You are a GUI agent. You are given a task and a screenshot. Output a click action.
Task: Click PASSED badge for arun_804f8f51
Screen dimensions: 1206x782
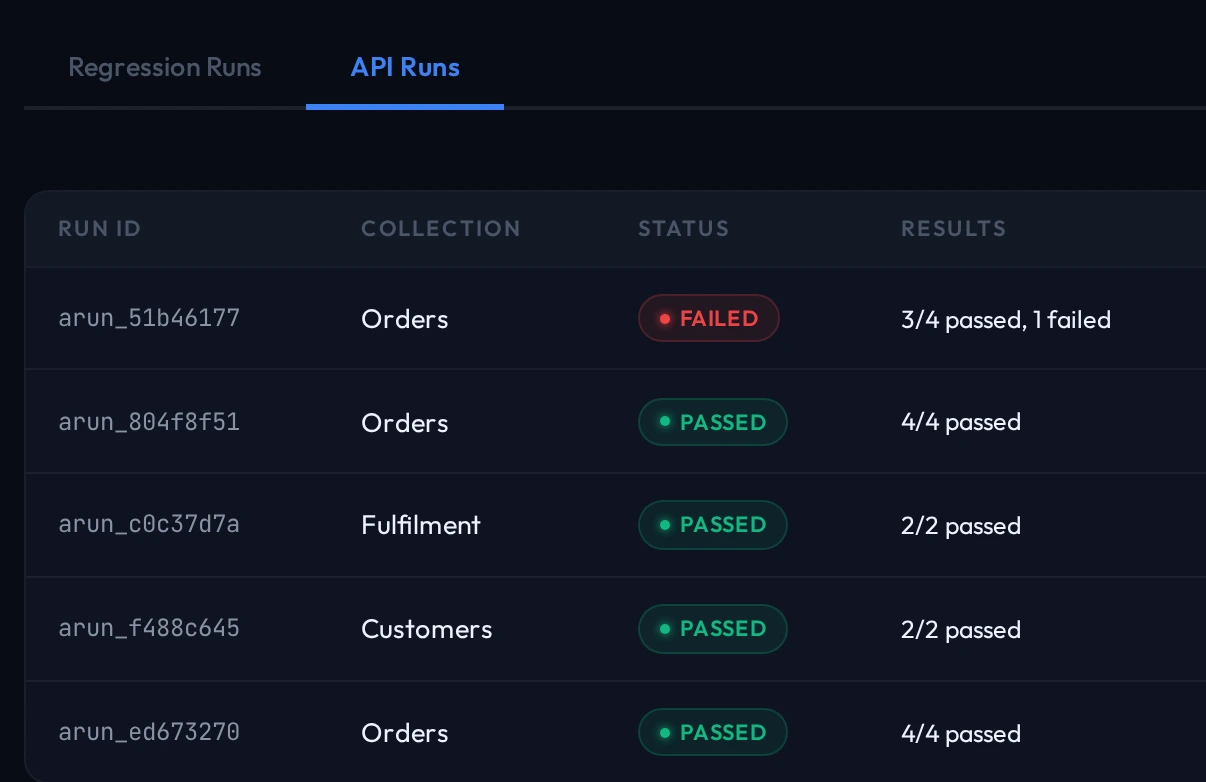coord(713,422)
